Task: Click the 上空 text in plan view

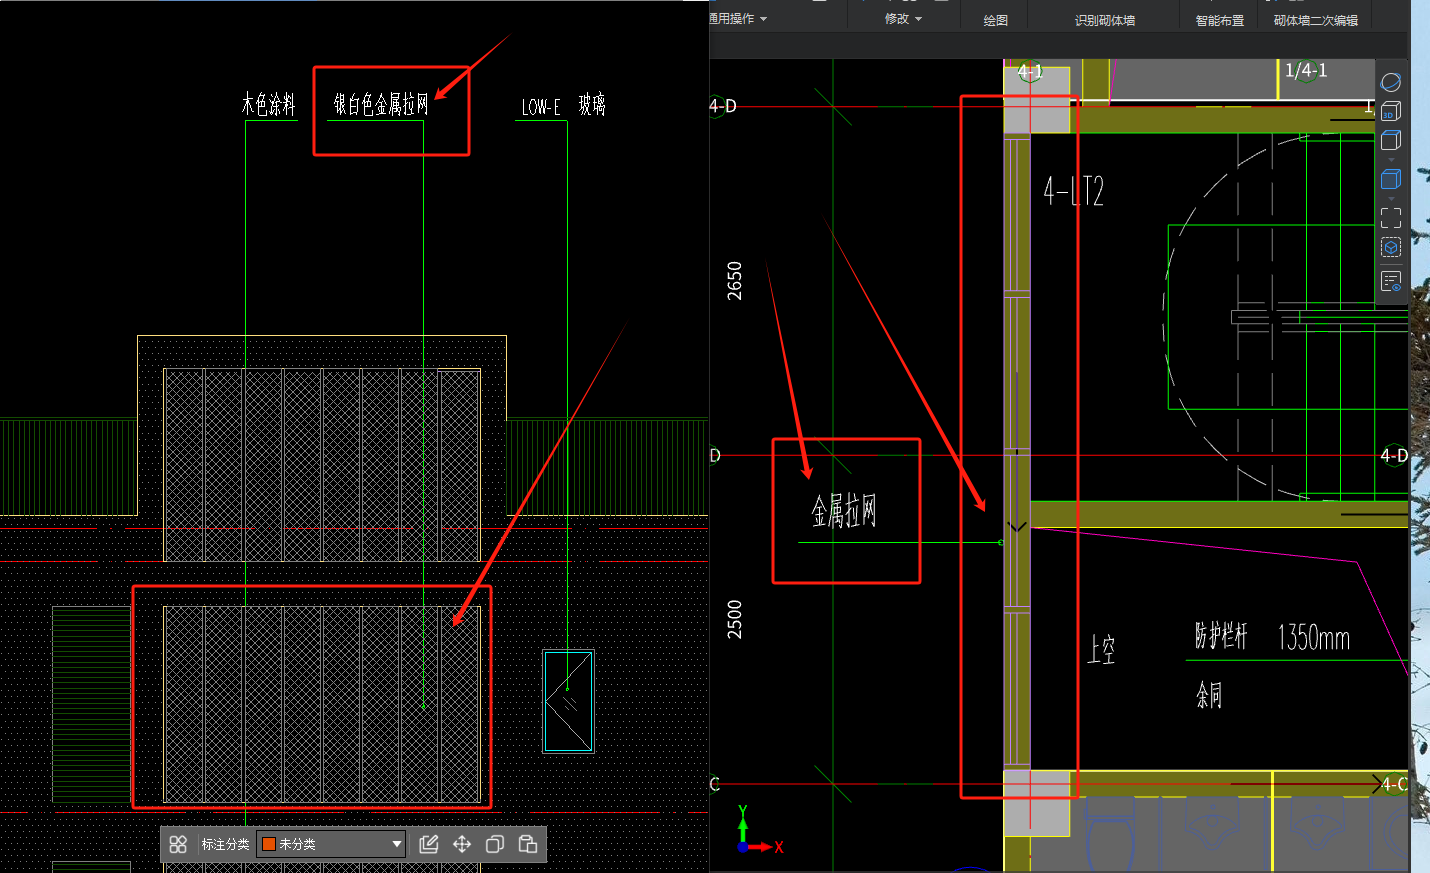Action: point(1101,650)
